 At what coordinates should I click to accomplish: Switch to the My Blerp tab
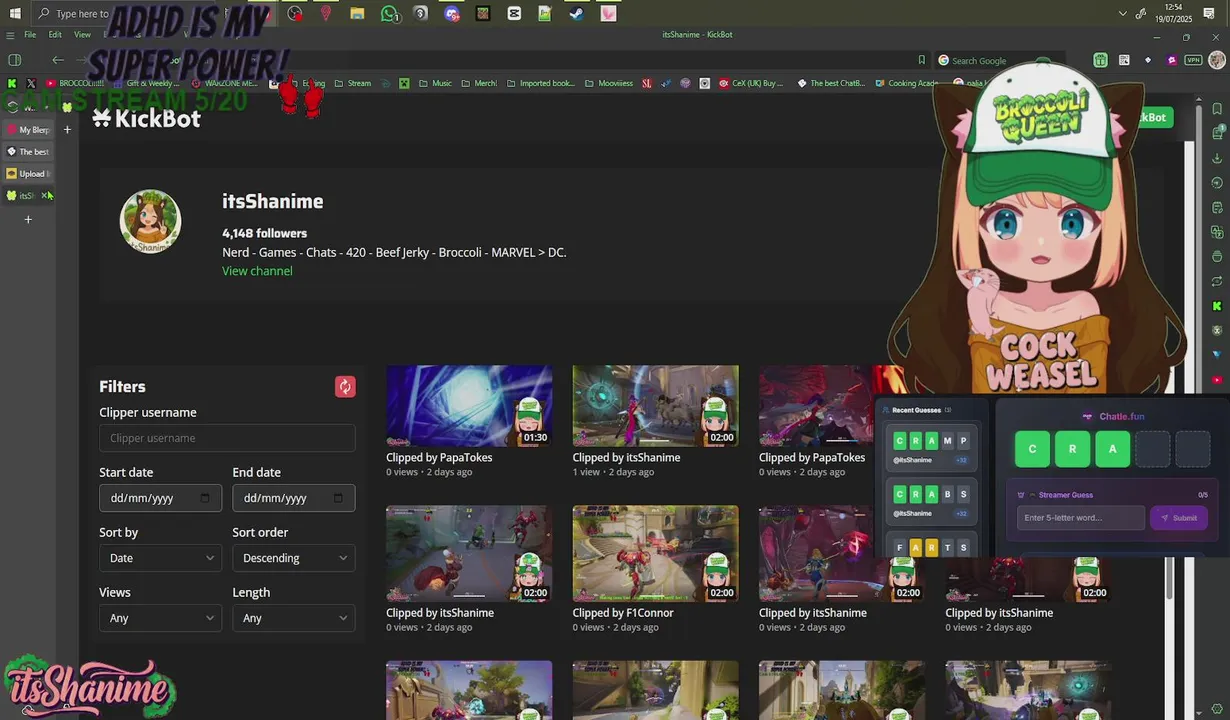click(27, 130)
